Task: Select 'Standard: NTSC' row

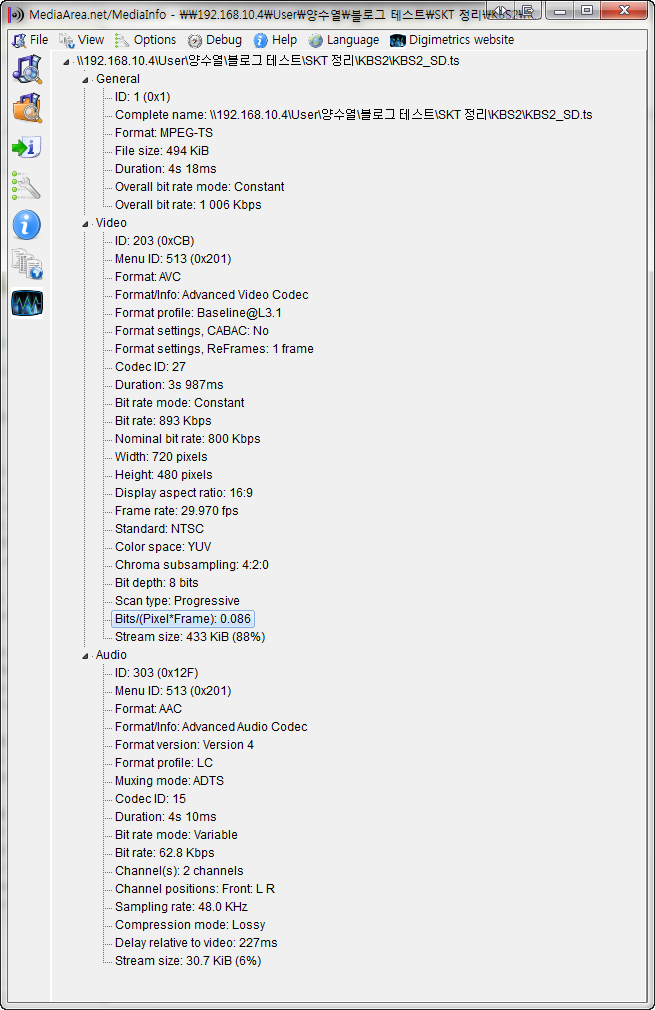Action: [x=159, y=529]
